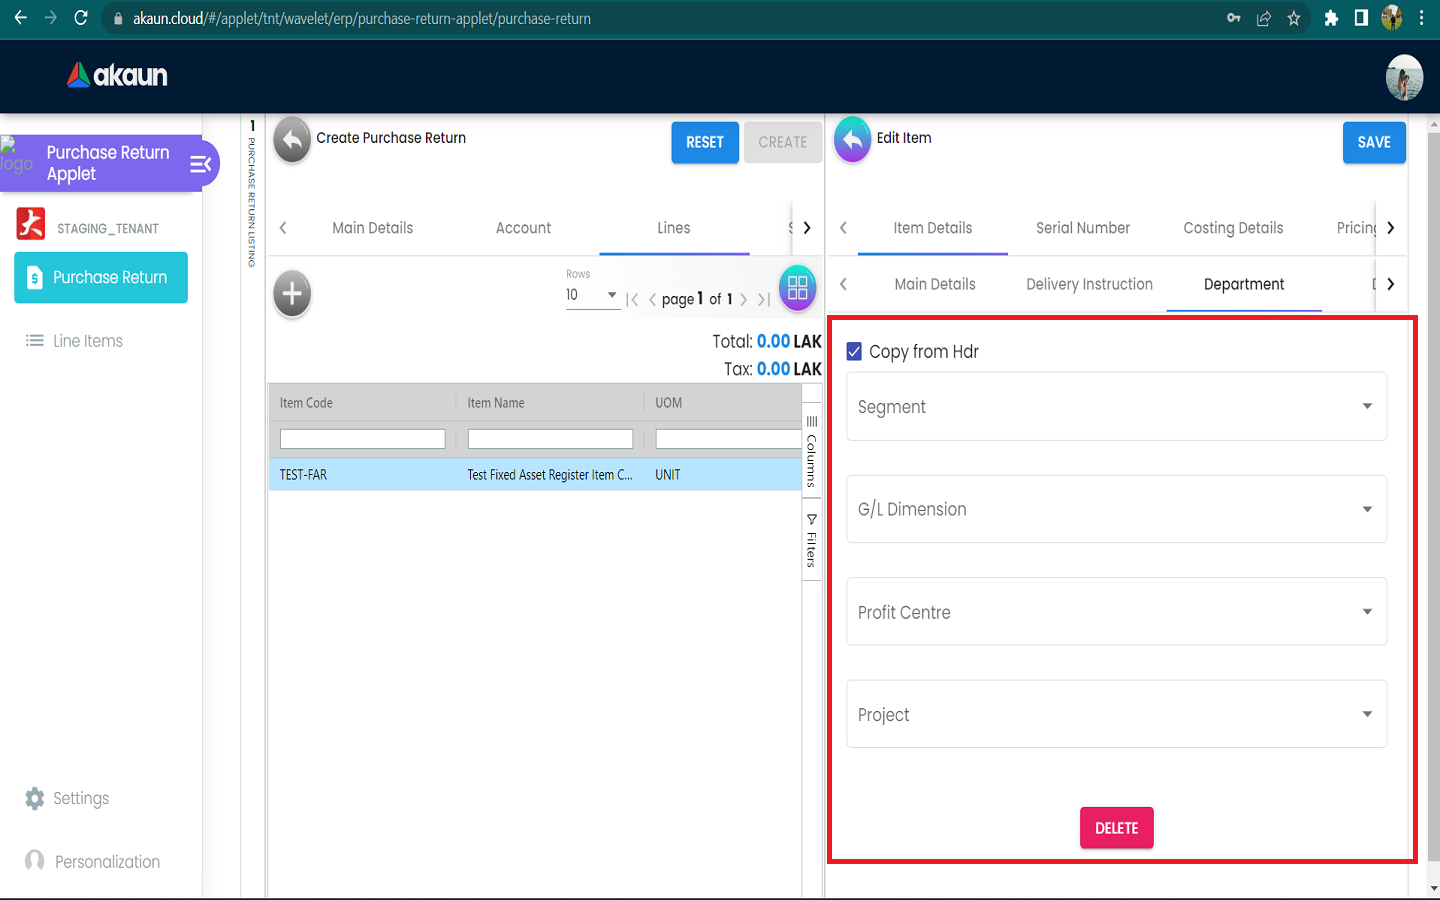Sort by Item Code column header
This screenshot has height=900, width=1440.
[x=306, y=403]
